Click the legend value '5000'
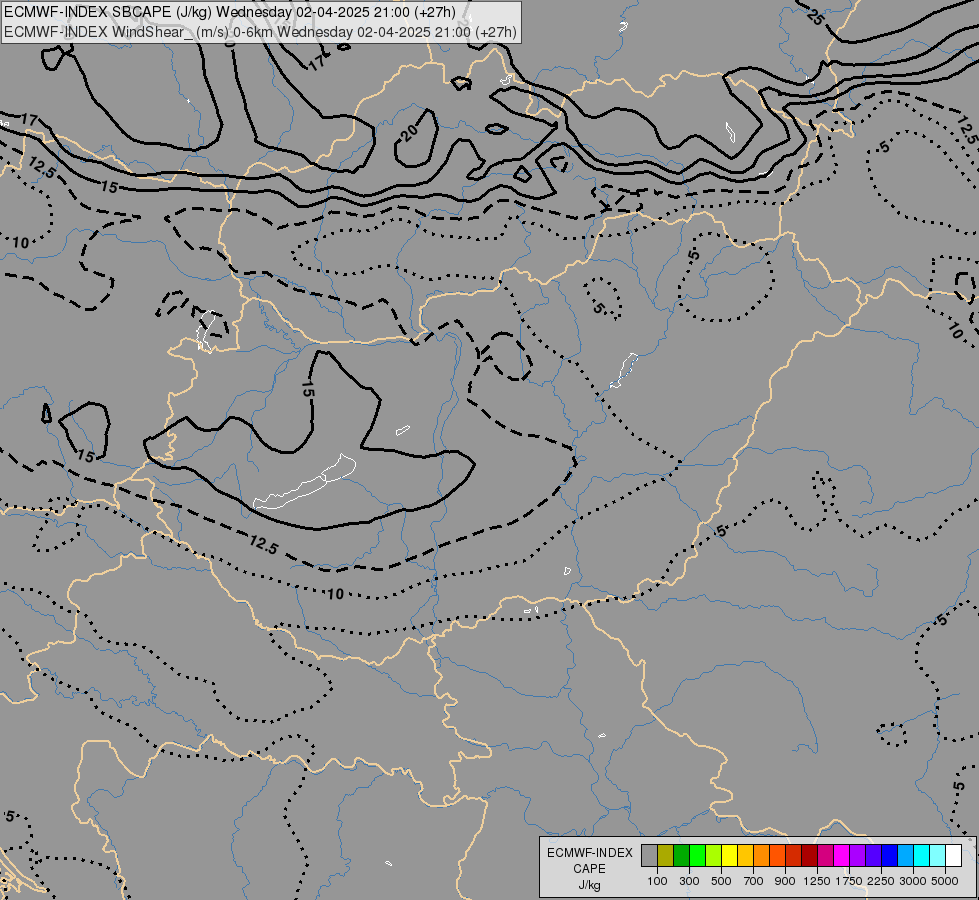This screenshot has width=979, height=900. pyautogui.click(x=945, y=881)
